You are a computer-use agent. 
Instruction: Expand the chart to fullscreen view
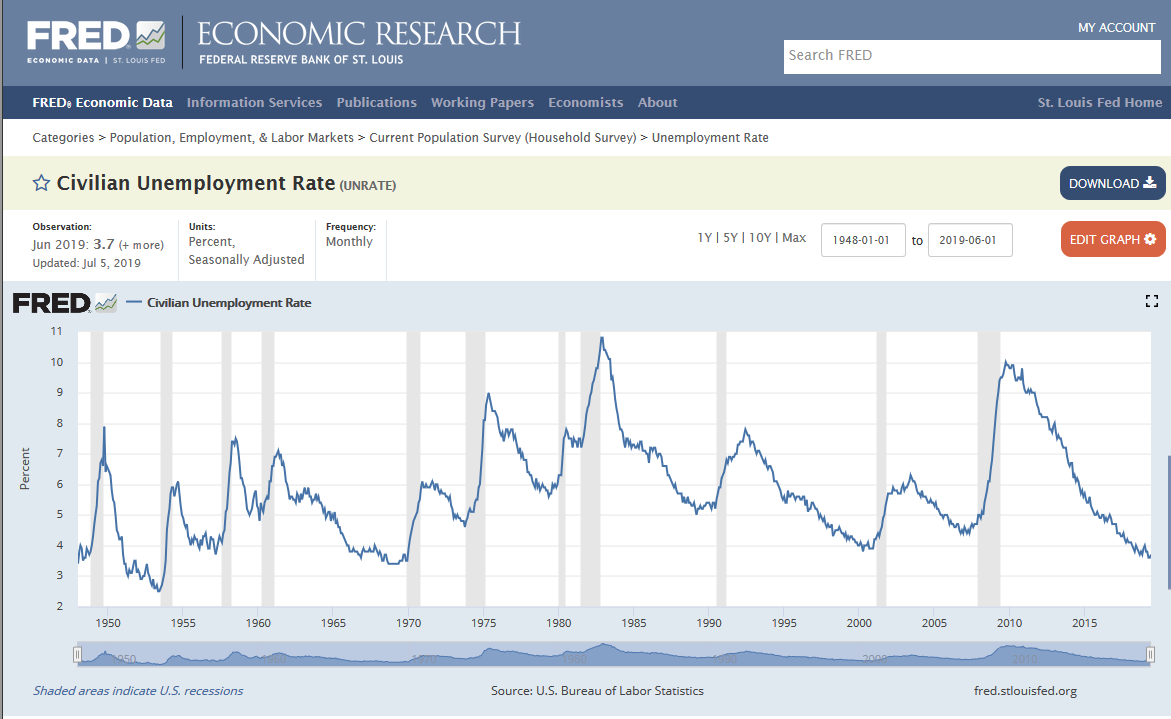[1151, 300]
